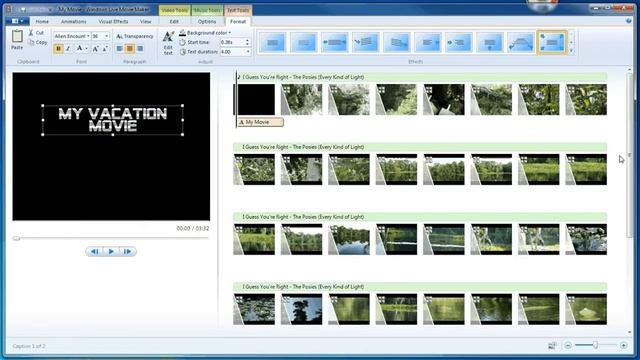Align caption text left
The image size is (640, 360).
click(120, 49)
